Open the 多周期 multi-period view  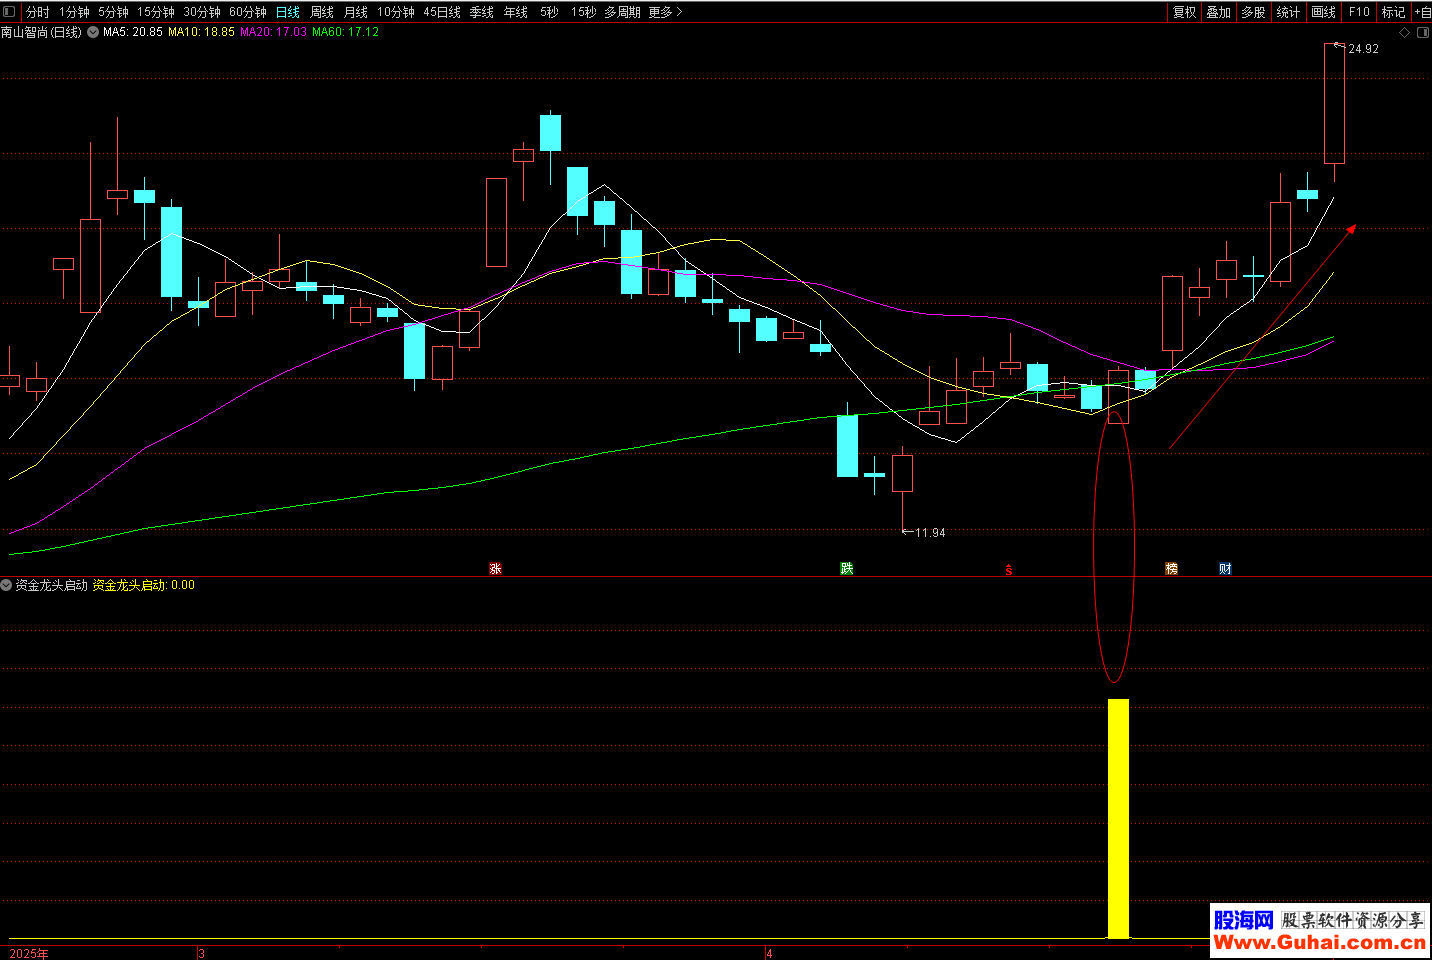tap(622, 12)
